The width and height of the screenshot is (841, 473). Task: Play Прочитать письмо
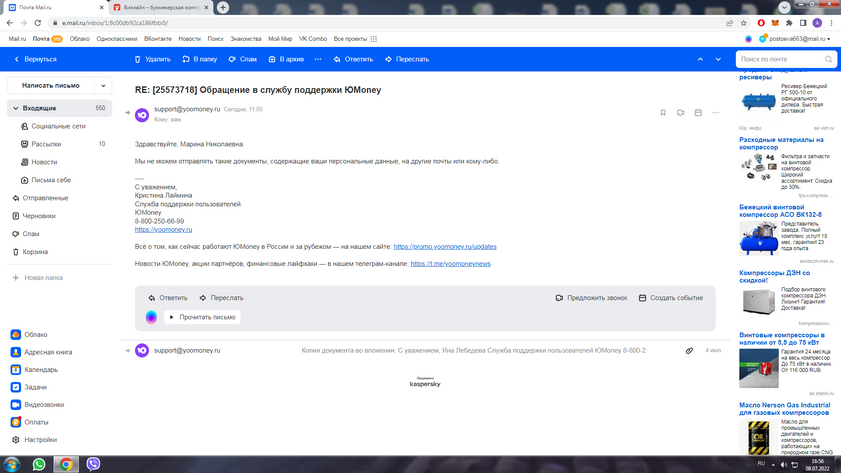point(202,317)
